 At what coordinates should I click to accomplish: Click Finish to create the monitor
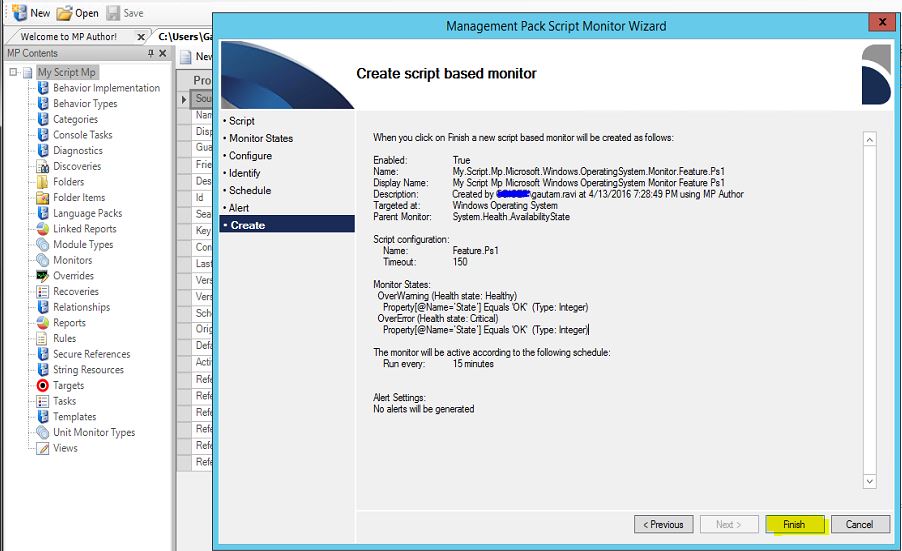click(794, 525)
